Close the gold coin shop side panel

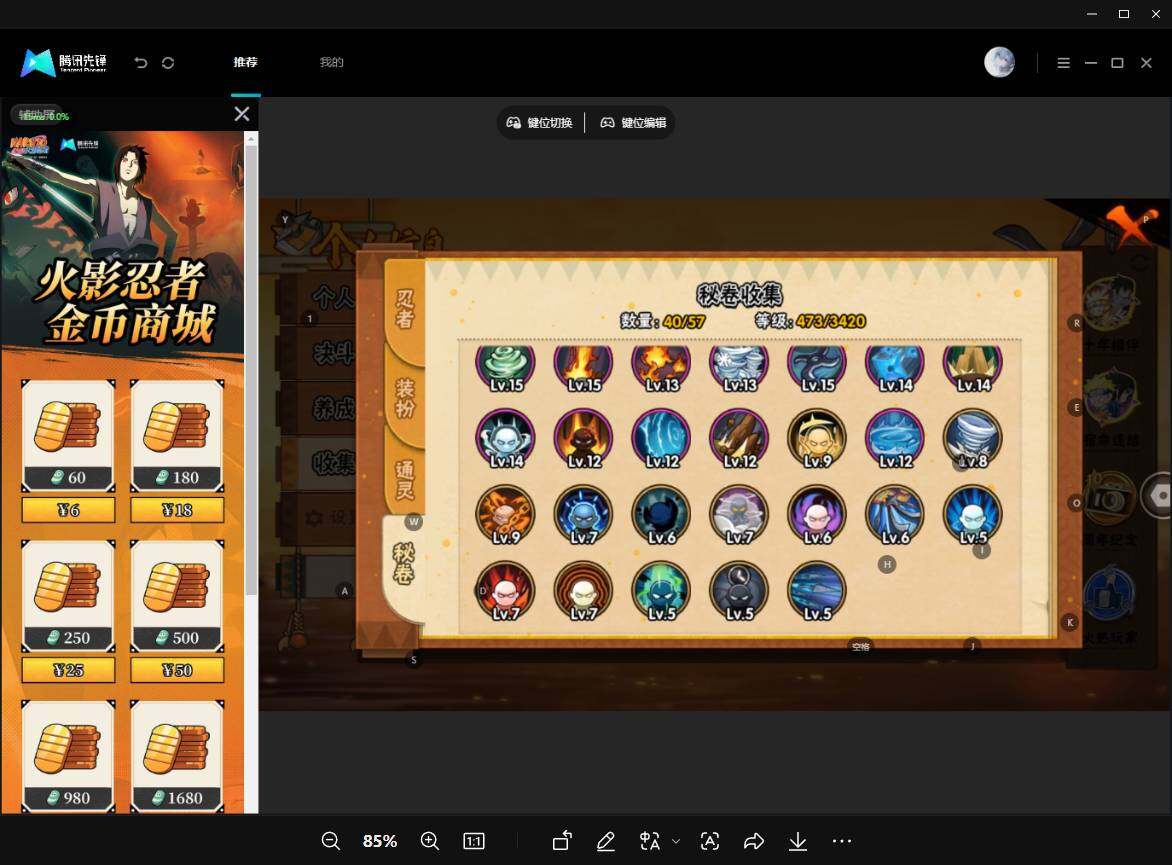(241, 114)
